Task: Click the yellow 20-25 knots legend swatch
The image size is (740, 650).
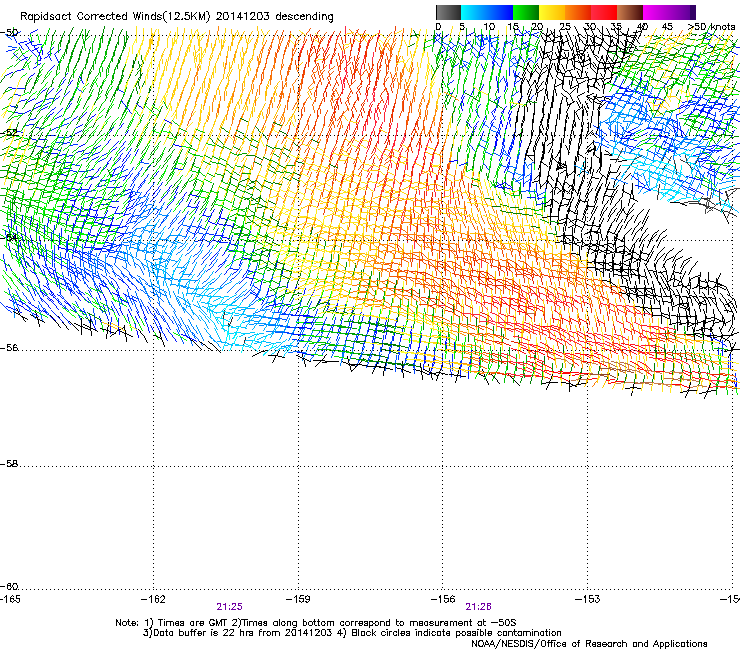Action: click(x=552, y=12)
